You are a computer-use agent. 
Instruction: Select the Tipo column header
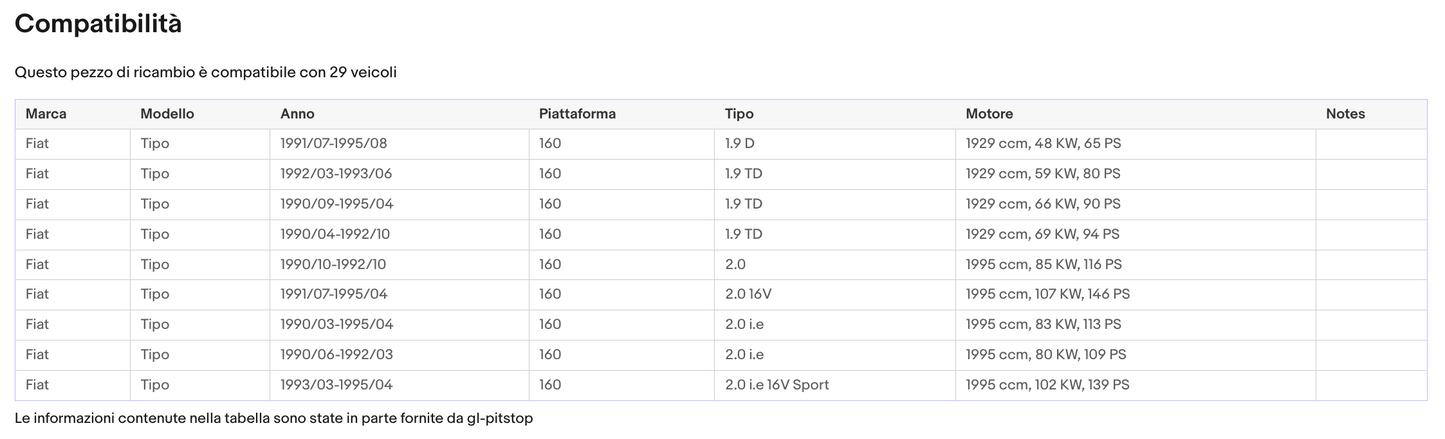pos(739,114)
